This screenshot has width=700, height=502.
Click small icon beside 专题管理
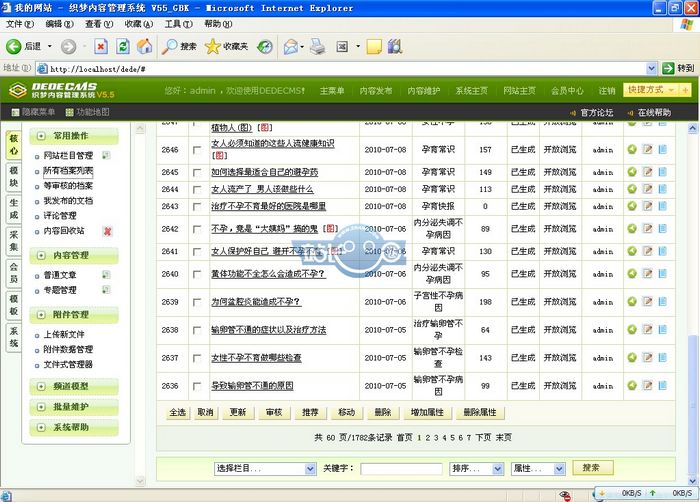tap(106, 290)
